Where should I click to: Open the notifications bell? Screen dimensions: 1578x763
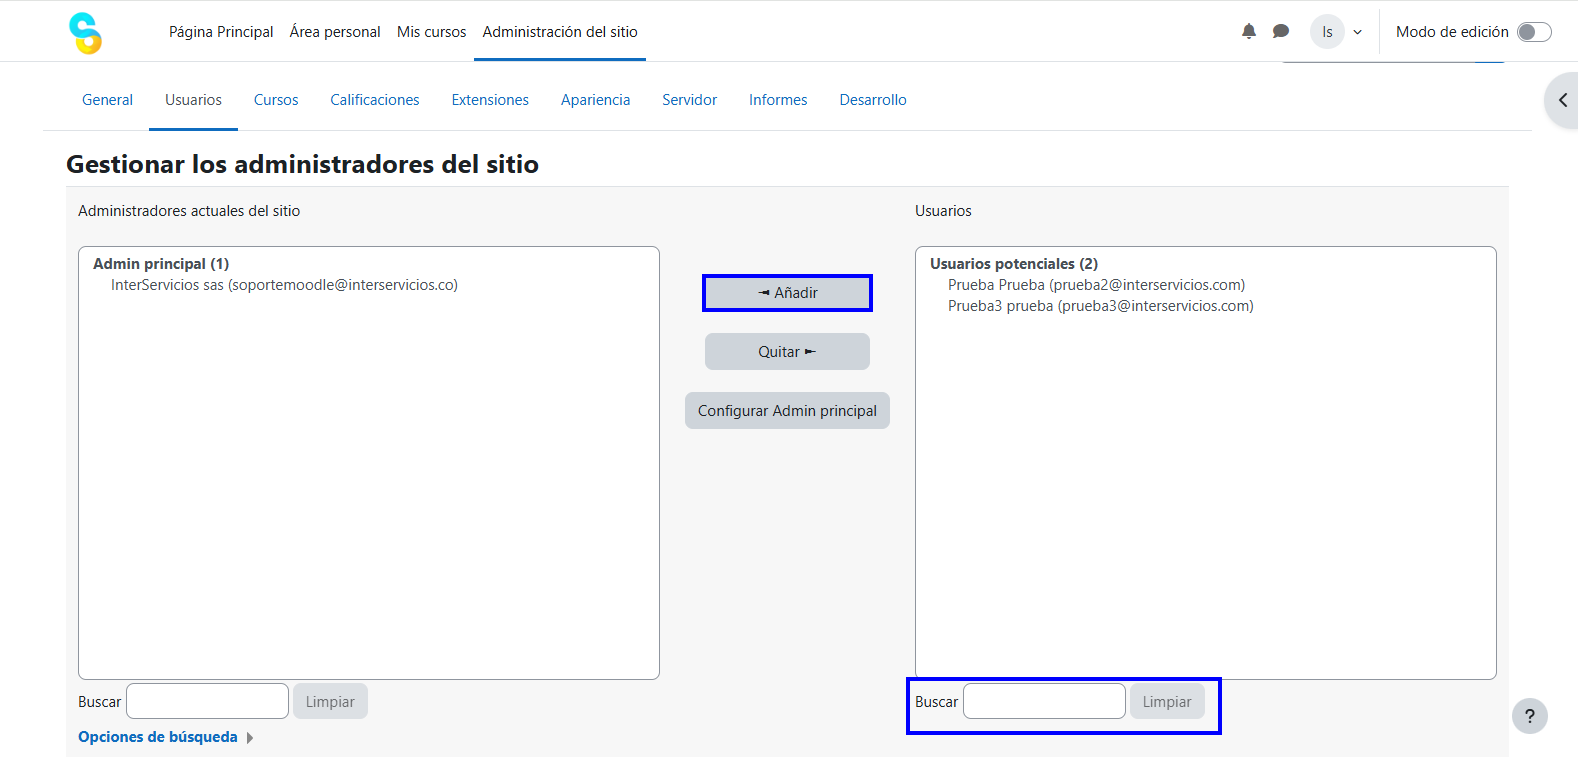[1248, 32]
